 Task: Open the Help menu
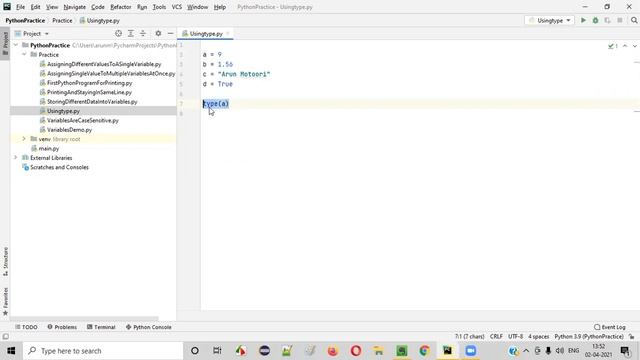pyautogui.click(x=220, y=7)
